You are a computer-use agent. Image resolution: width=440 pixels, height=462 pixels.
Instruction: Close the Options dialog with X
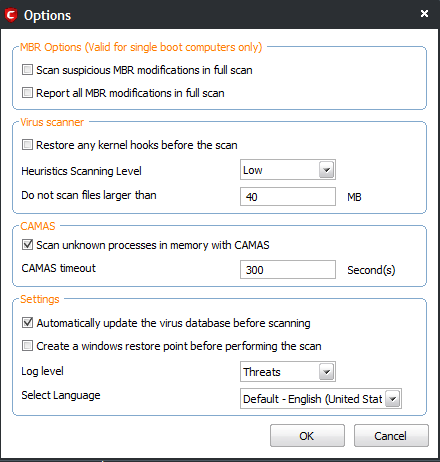424,14
